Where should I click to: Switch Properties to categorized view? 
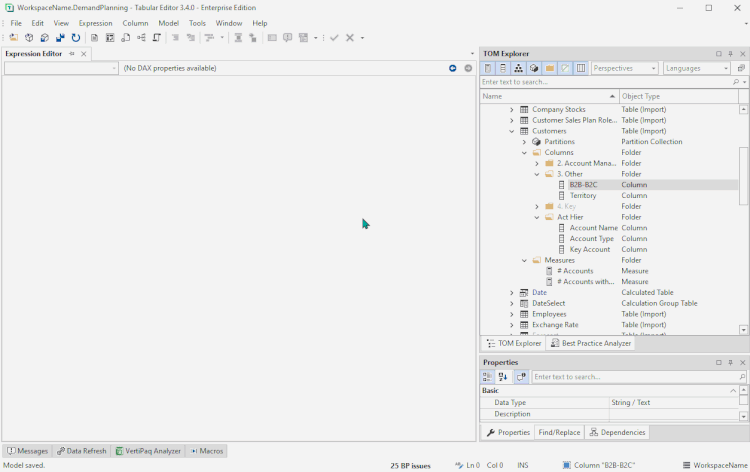coord(487,377)
